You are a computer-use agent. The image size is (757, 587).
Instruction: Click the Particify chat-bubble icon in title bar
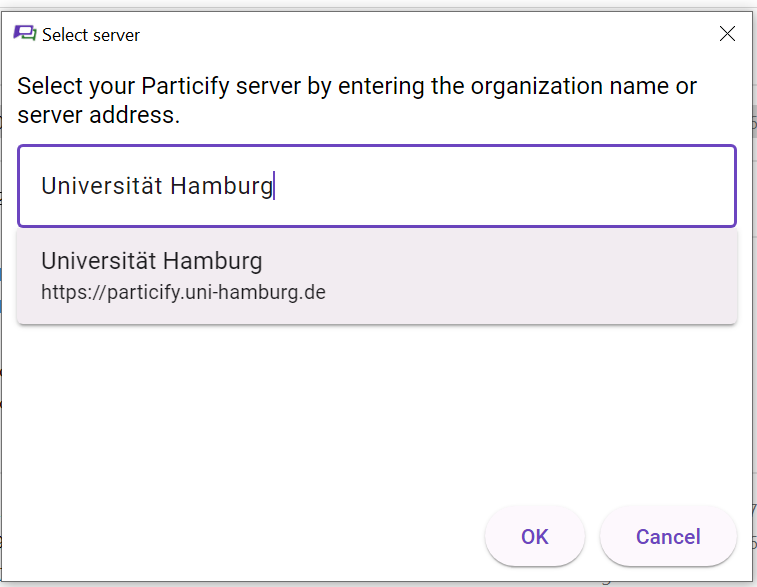click(x=25, y=34)
